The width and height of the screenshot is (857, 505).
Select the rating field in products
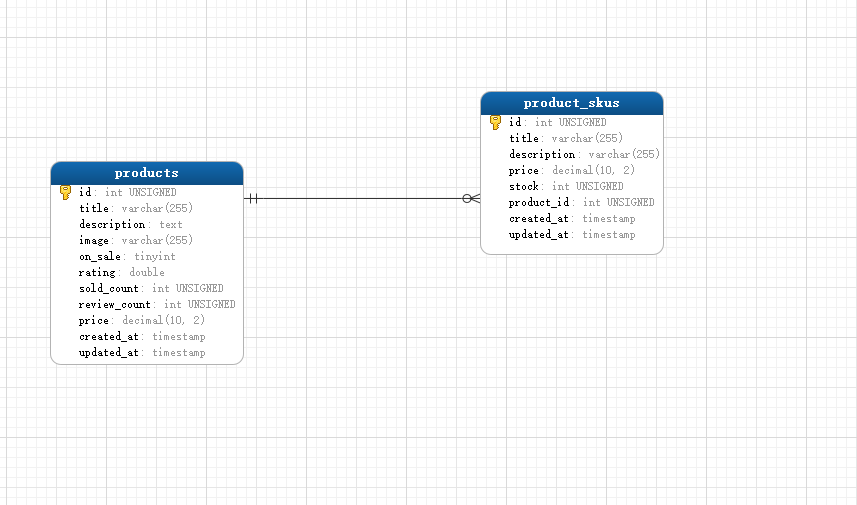[x=96, y=273]
